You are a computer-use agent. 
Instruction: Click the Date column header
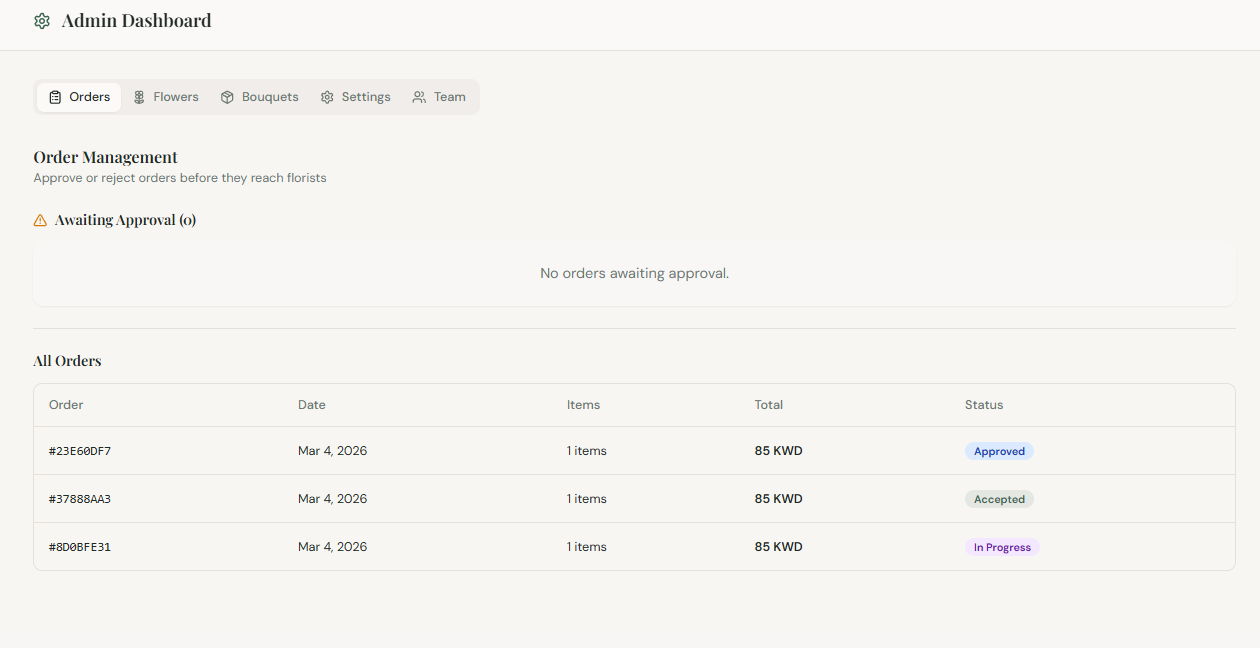point(312,405)
